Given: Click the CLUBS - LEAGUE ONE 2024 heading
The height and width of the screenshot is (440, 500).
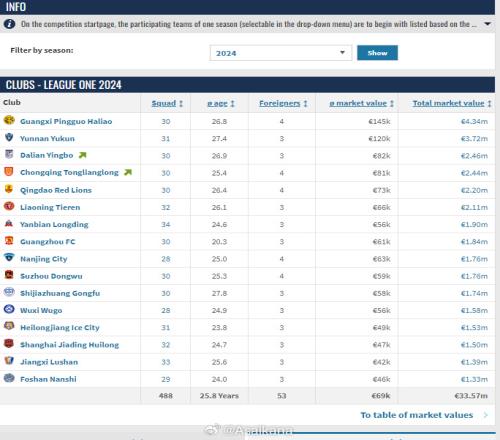Looking at the screenshot, I should click(64, 85).
